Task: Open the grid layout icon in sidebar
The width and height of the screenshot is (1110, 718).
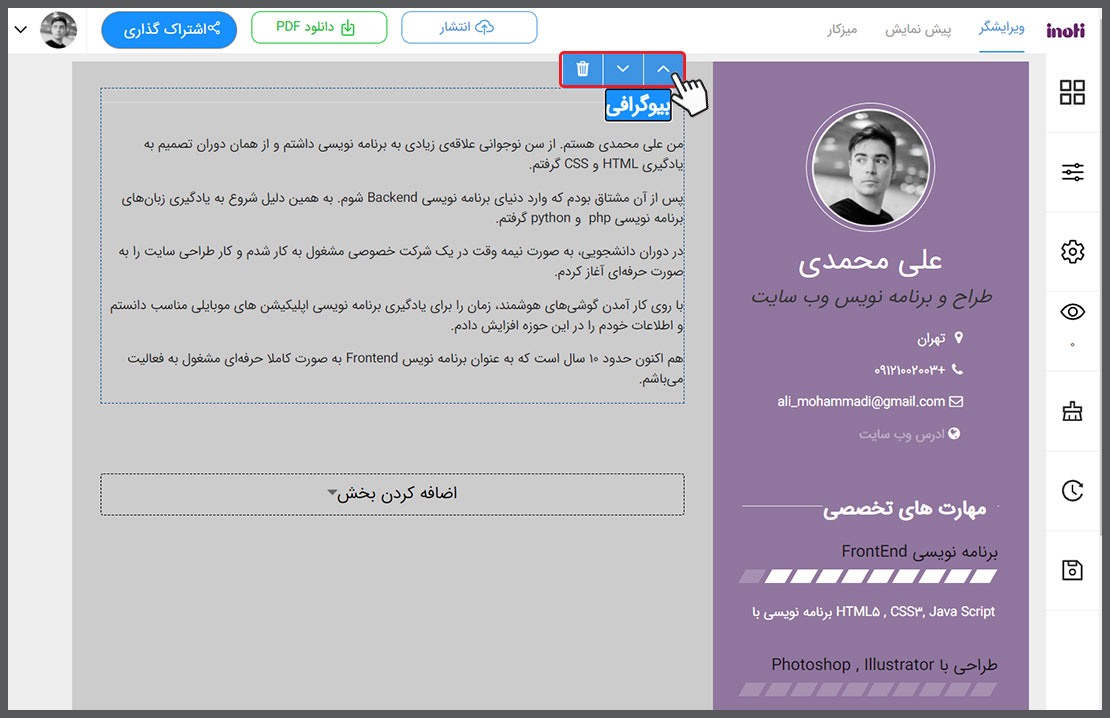Action: point(1072,93)
